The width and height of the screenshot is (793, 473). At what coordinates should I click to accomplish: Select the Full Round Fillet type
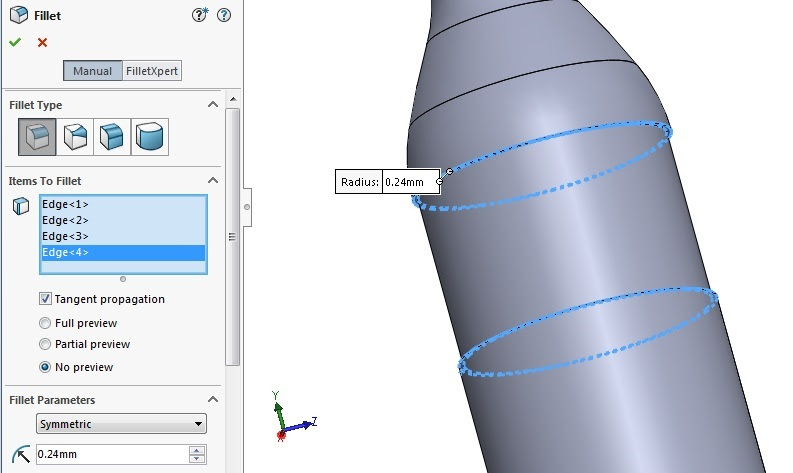150,137
